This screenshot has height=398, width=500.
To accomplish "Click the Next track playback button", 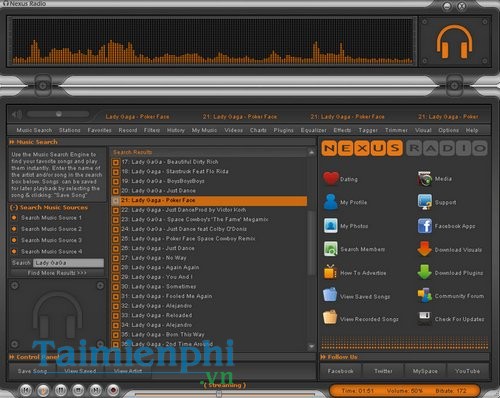I will (x=95, y=390).
